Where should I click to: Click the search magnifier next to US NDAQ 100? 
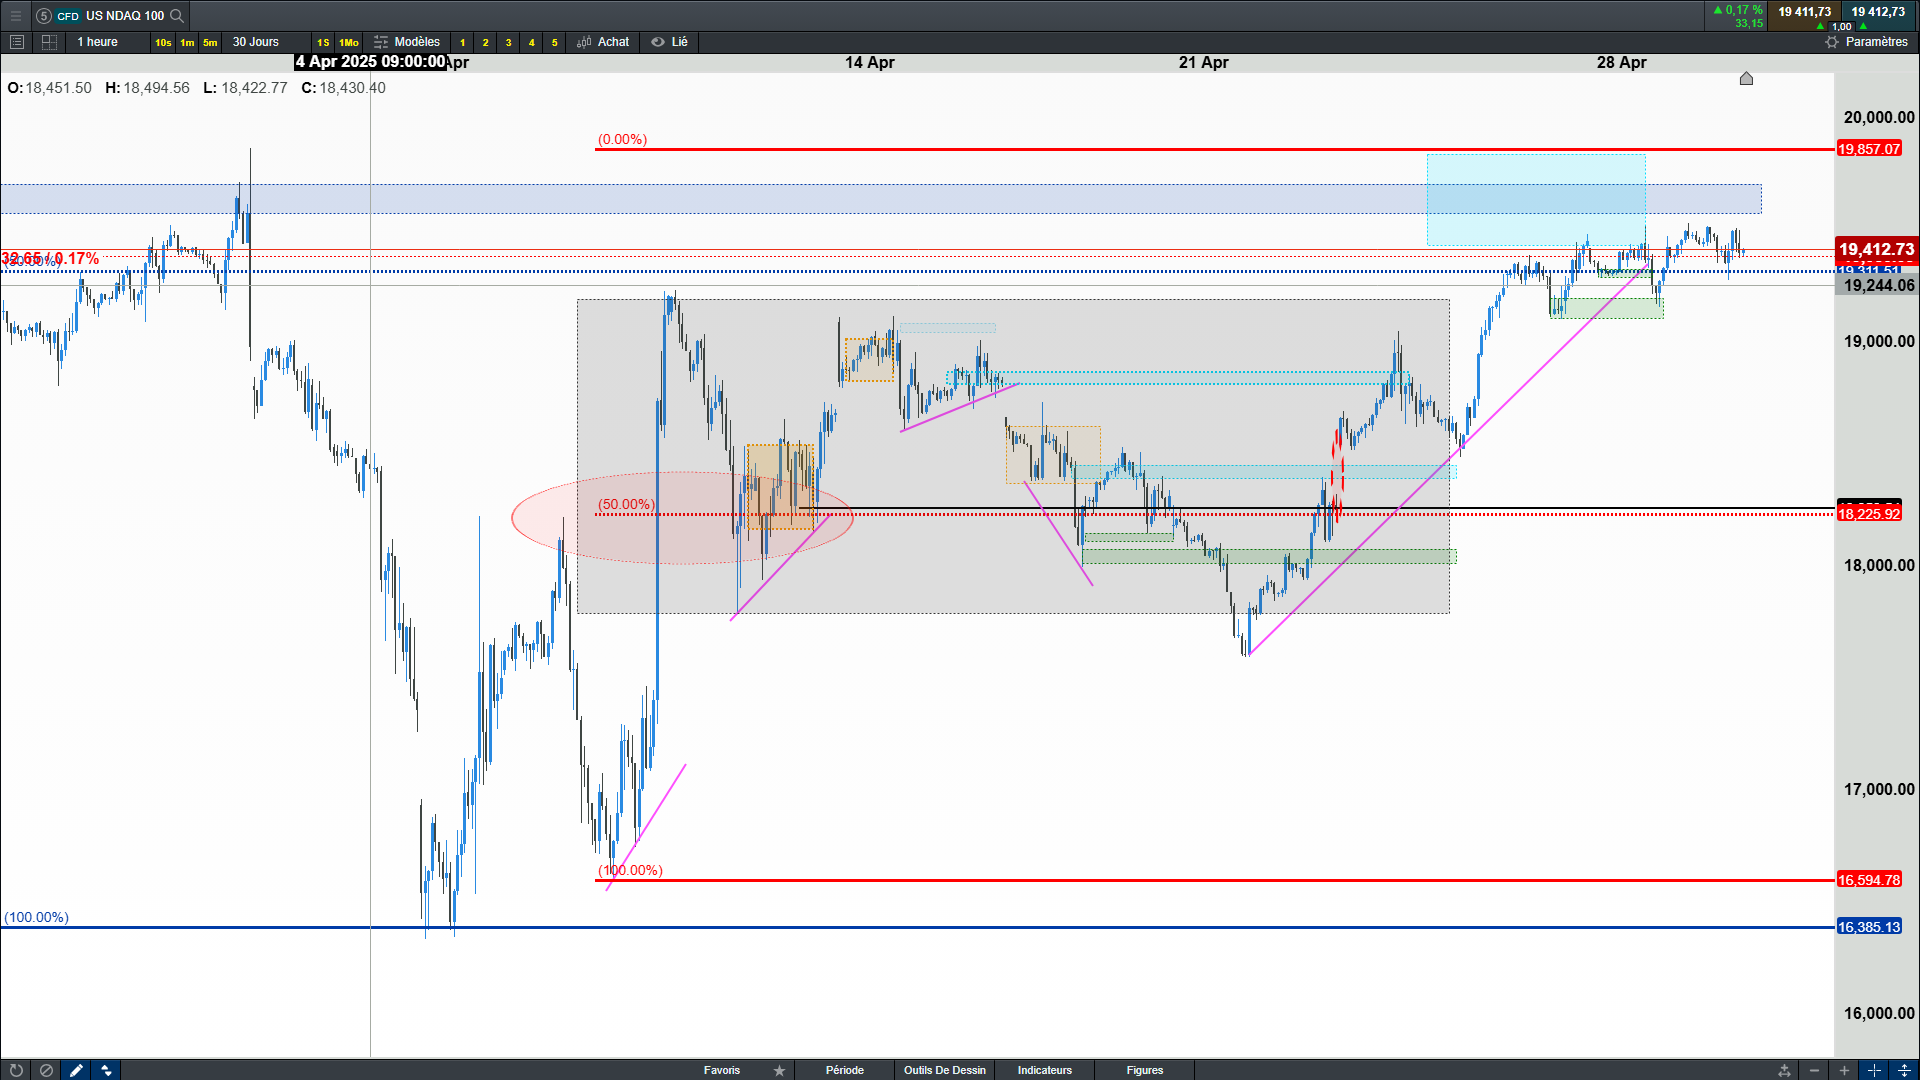tap(177, 15)
